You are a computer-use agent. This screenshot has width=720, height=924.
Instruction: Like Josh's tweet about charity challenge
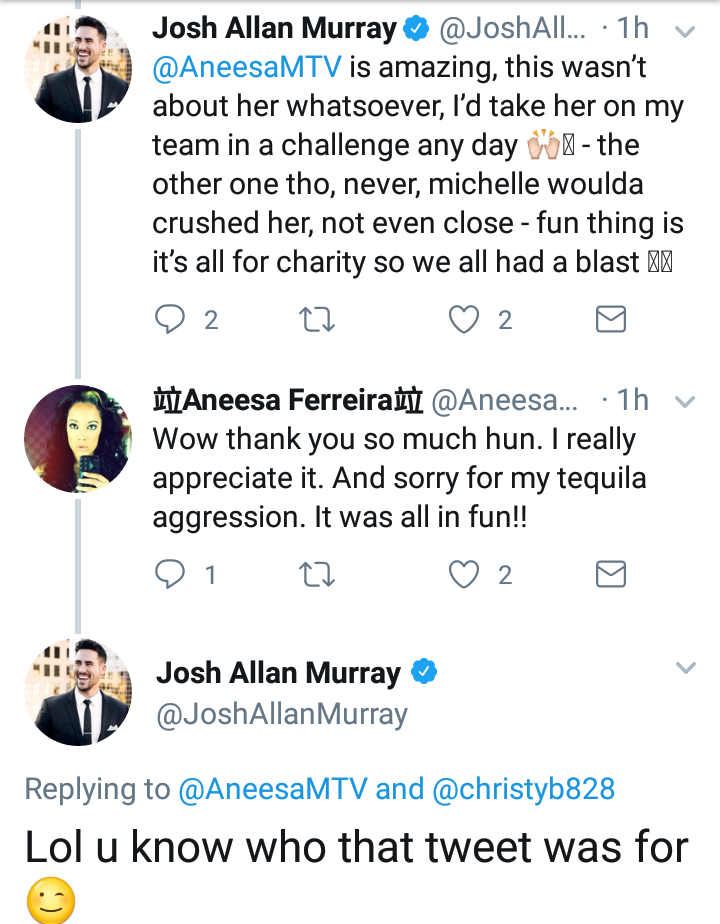(464, 319)
